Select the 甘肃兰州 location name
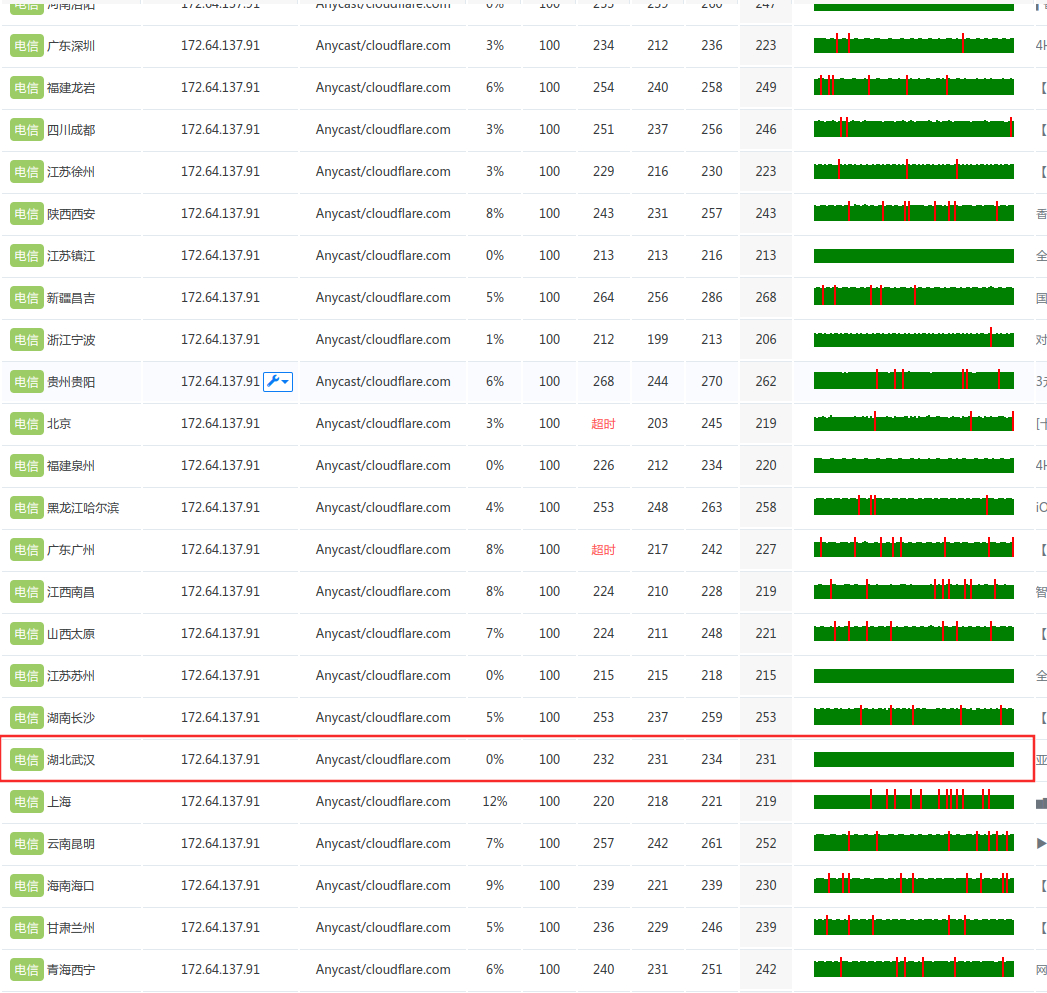Screen dimensions: 1047x993 pyautogui.click(x=71, y=928)
